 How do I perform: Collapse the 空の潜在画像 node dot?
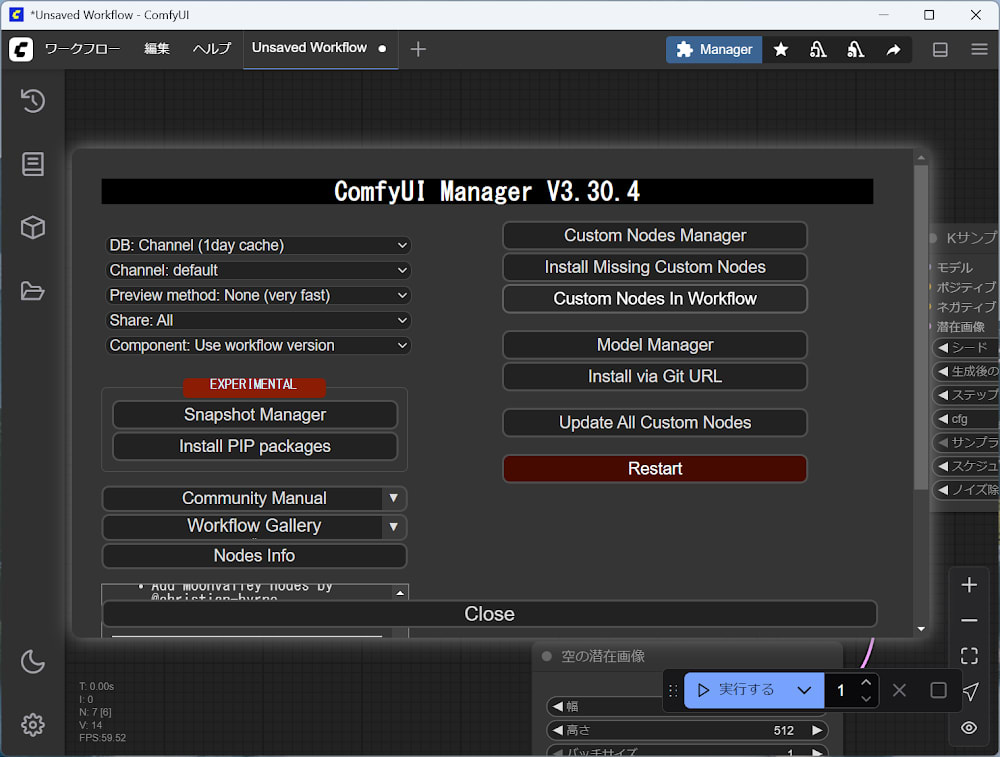(547, 656)
